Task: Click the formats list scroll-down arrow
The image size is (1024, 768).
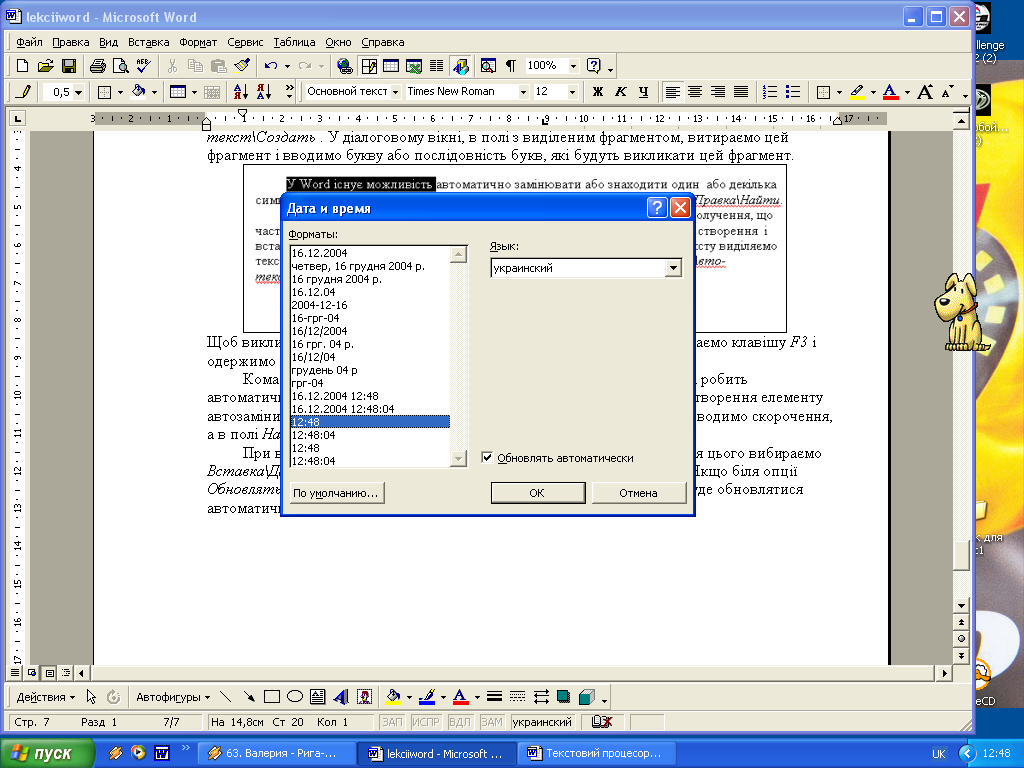Action: pyautogui.click(x=458, y=458)
